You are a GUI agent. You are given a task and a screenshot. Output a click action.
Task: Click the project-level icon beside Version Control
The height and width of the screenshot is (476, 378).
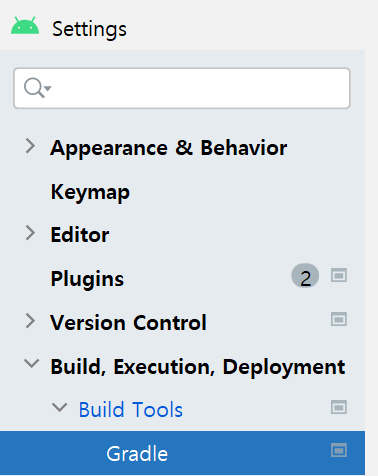click(339, 319)
